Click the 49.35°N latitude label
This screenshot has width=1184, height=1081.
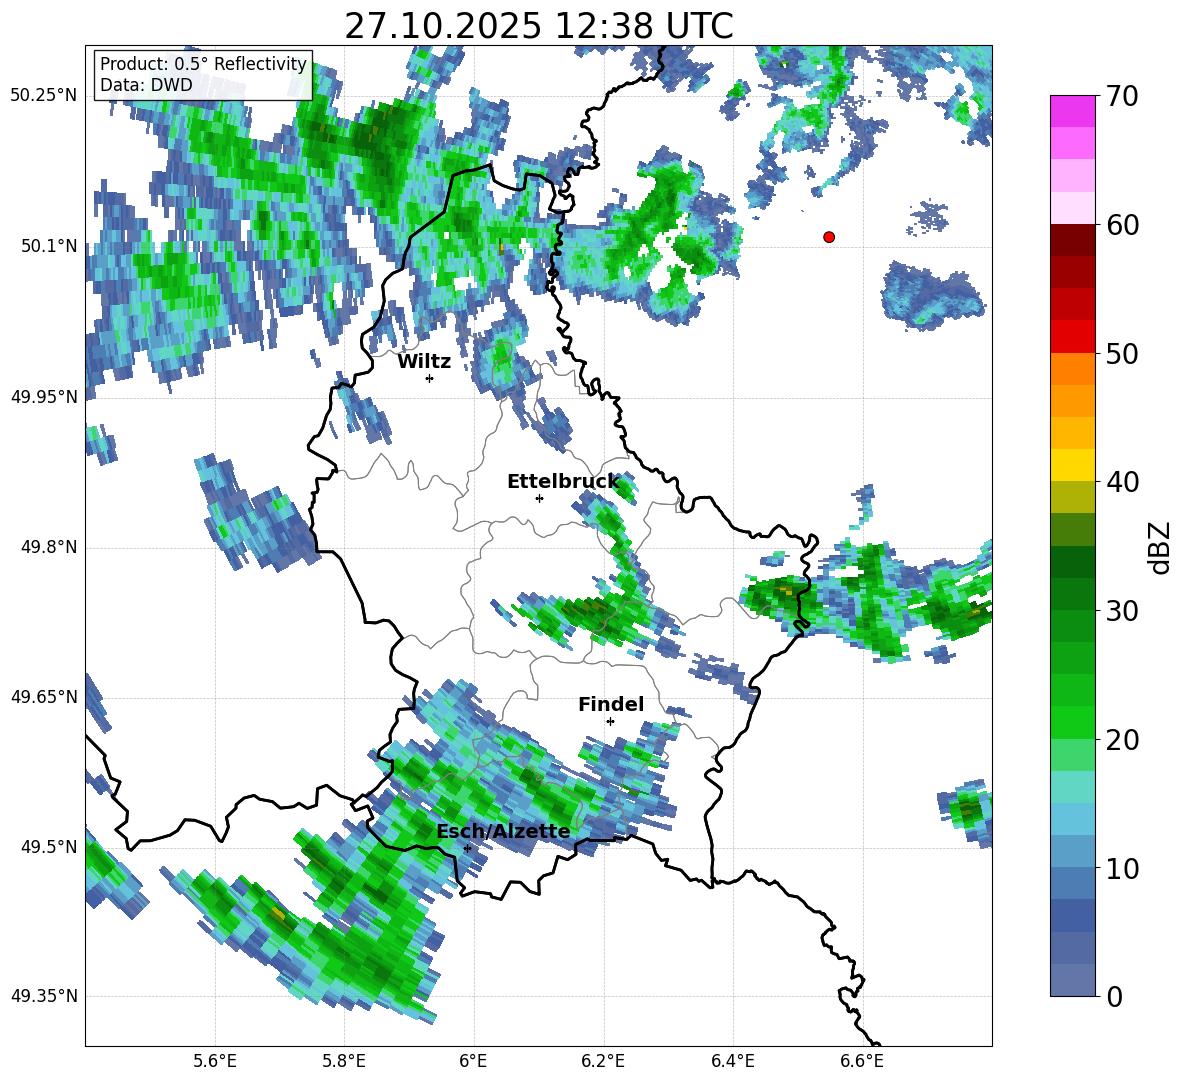pyautogui.click(x=44, y=996)
